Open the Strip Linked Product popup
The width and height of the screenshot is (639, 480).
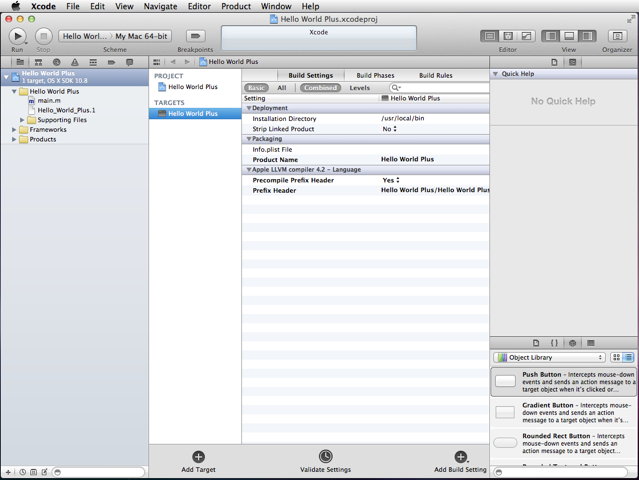point(390,129)
